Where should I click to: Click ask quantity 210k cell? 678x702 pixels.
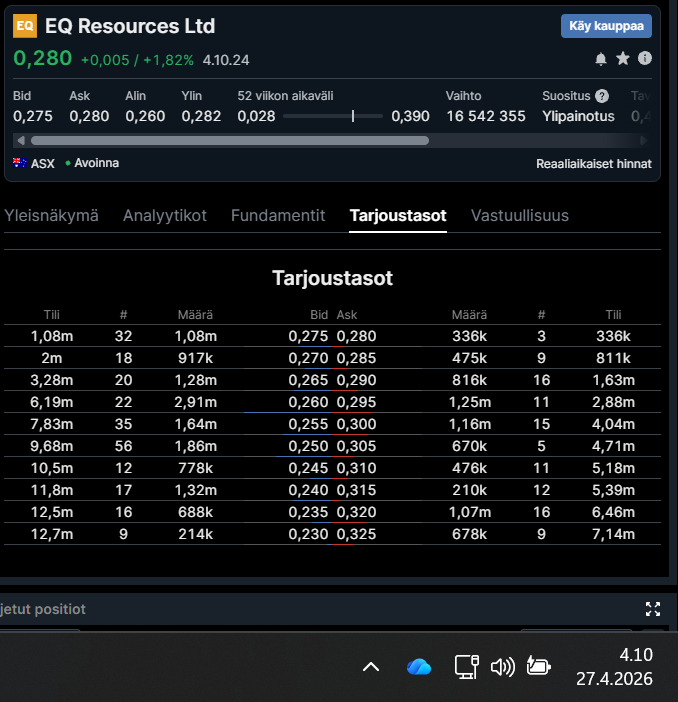click(469, 490)
